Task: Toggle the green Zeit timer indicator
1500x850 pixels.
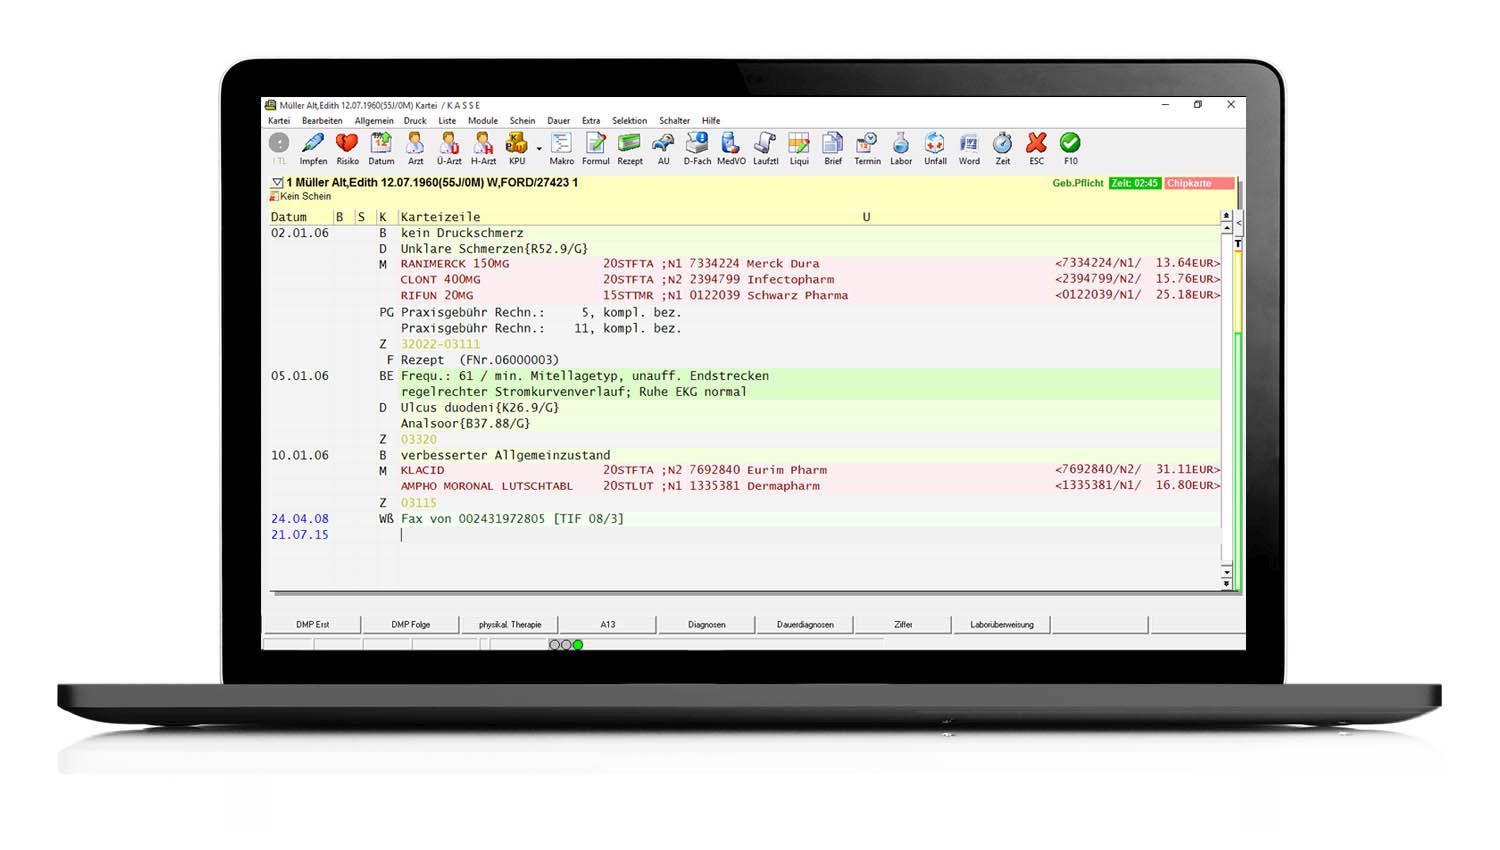Action: (1134, 184)
